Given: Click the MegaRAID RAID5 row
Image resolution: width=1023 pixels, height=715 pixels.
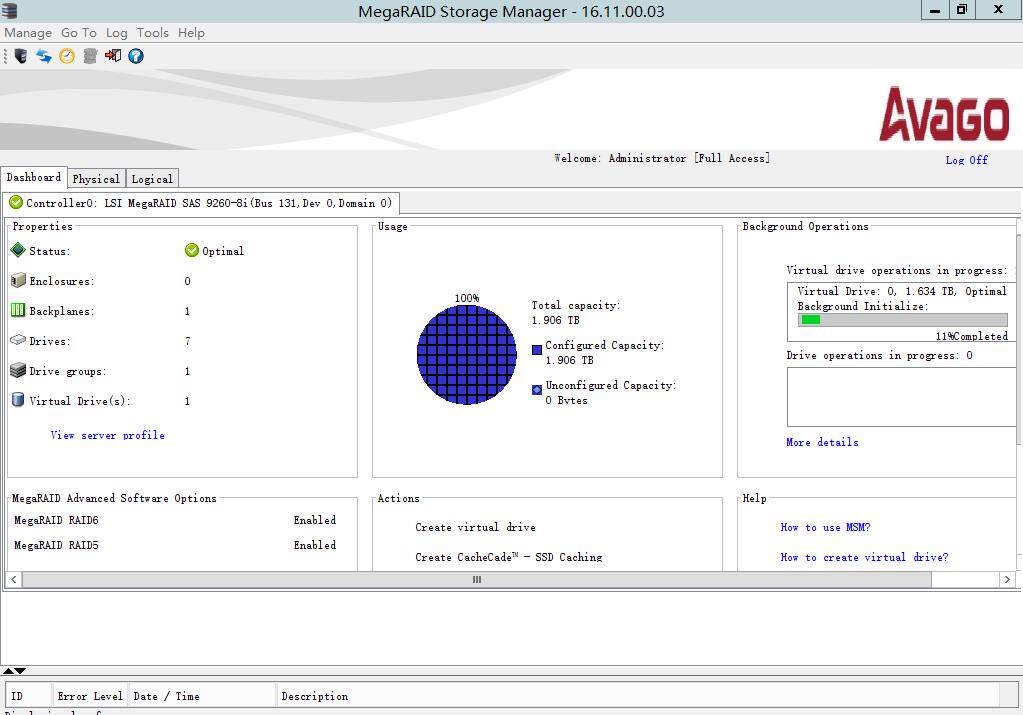Looking at the screenshot, I should [175, 545].
